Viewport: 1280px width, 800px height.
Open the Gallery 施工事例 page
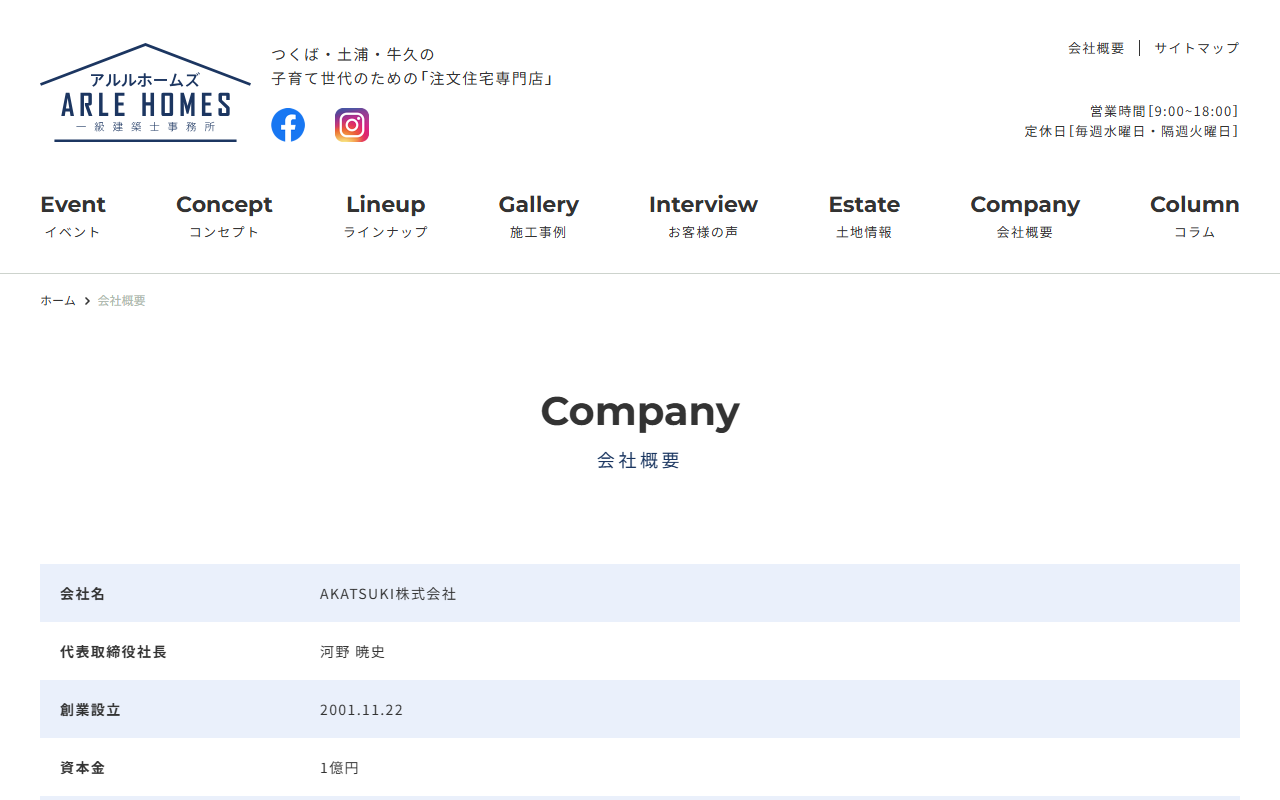point(539,216)
